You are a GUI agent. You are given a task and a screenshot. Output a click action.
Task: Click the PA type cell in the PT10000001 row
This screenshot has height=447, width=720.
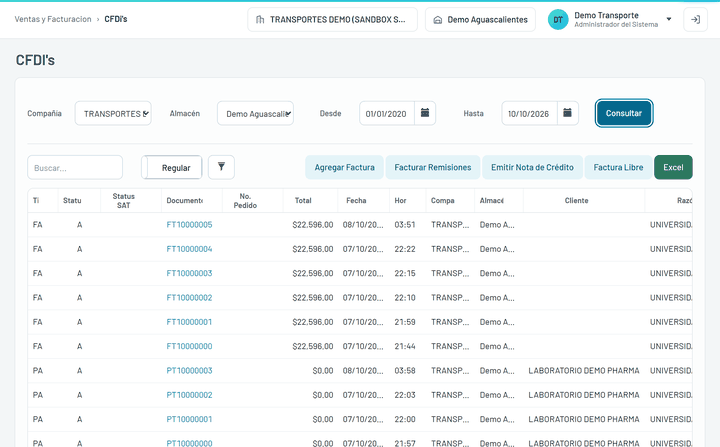click(x=38, y=419)
